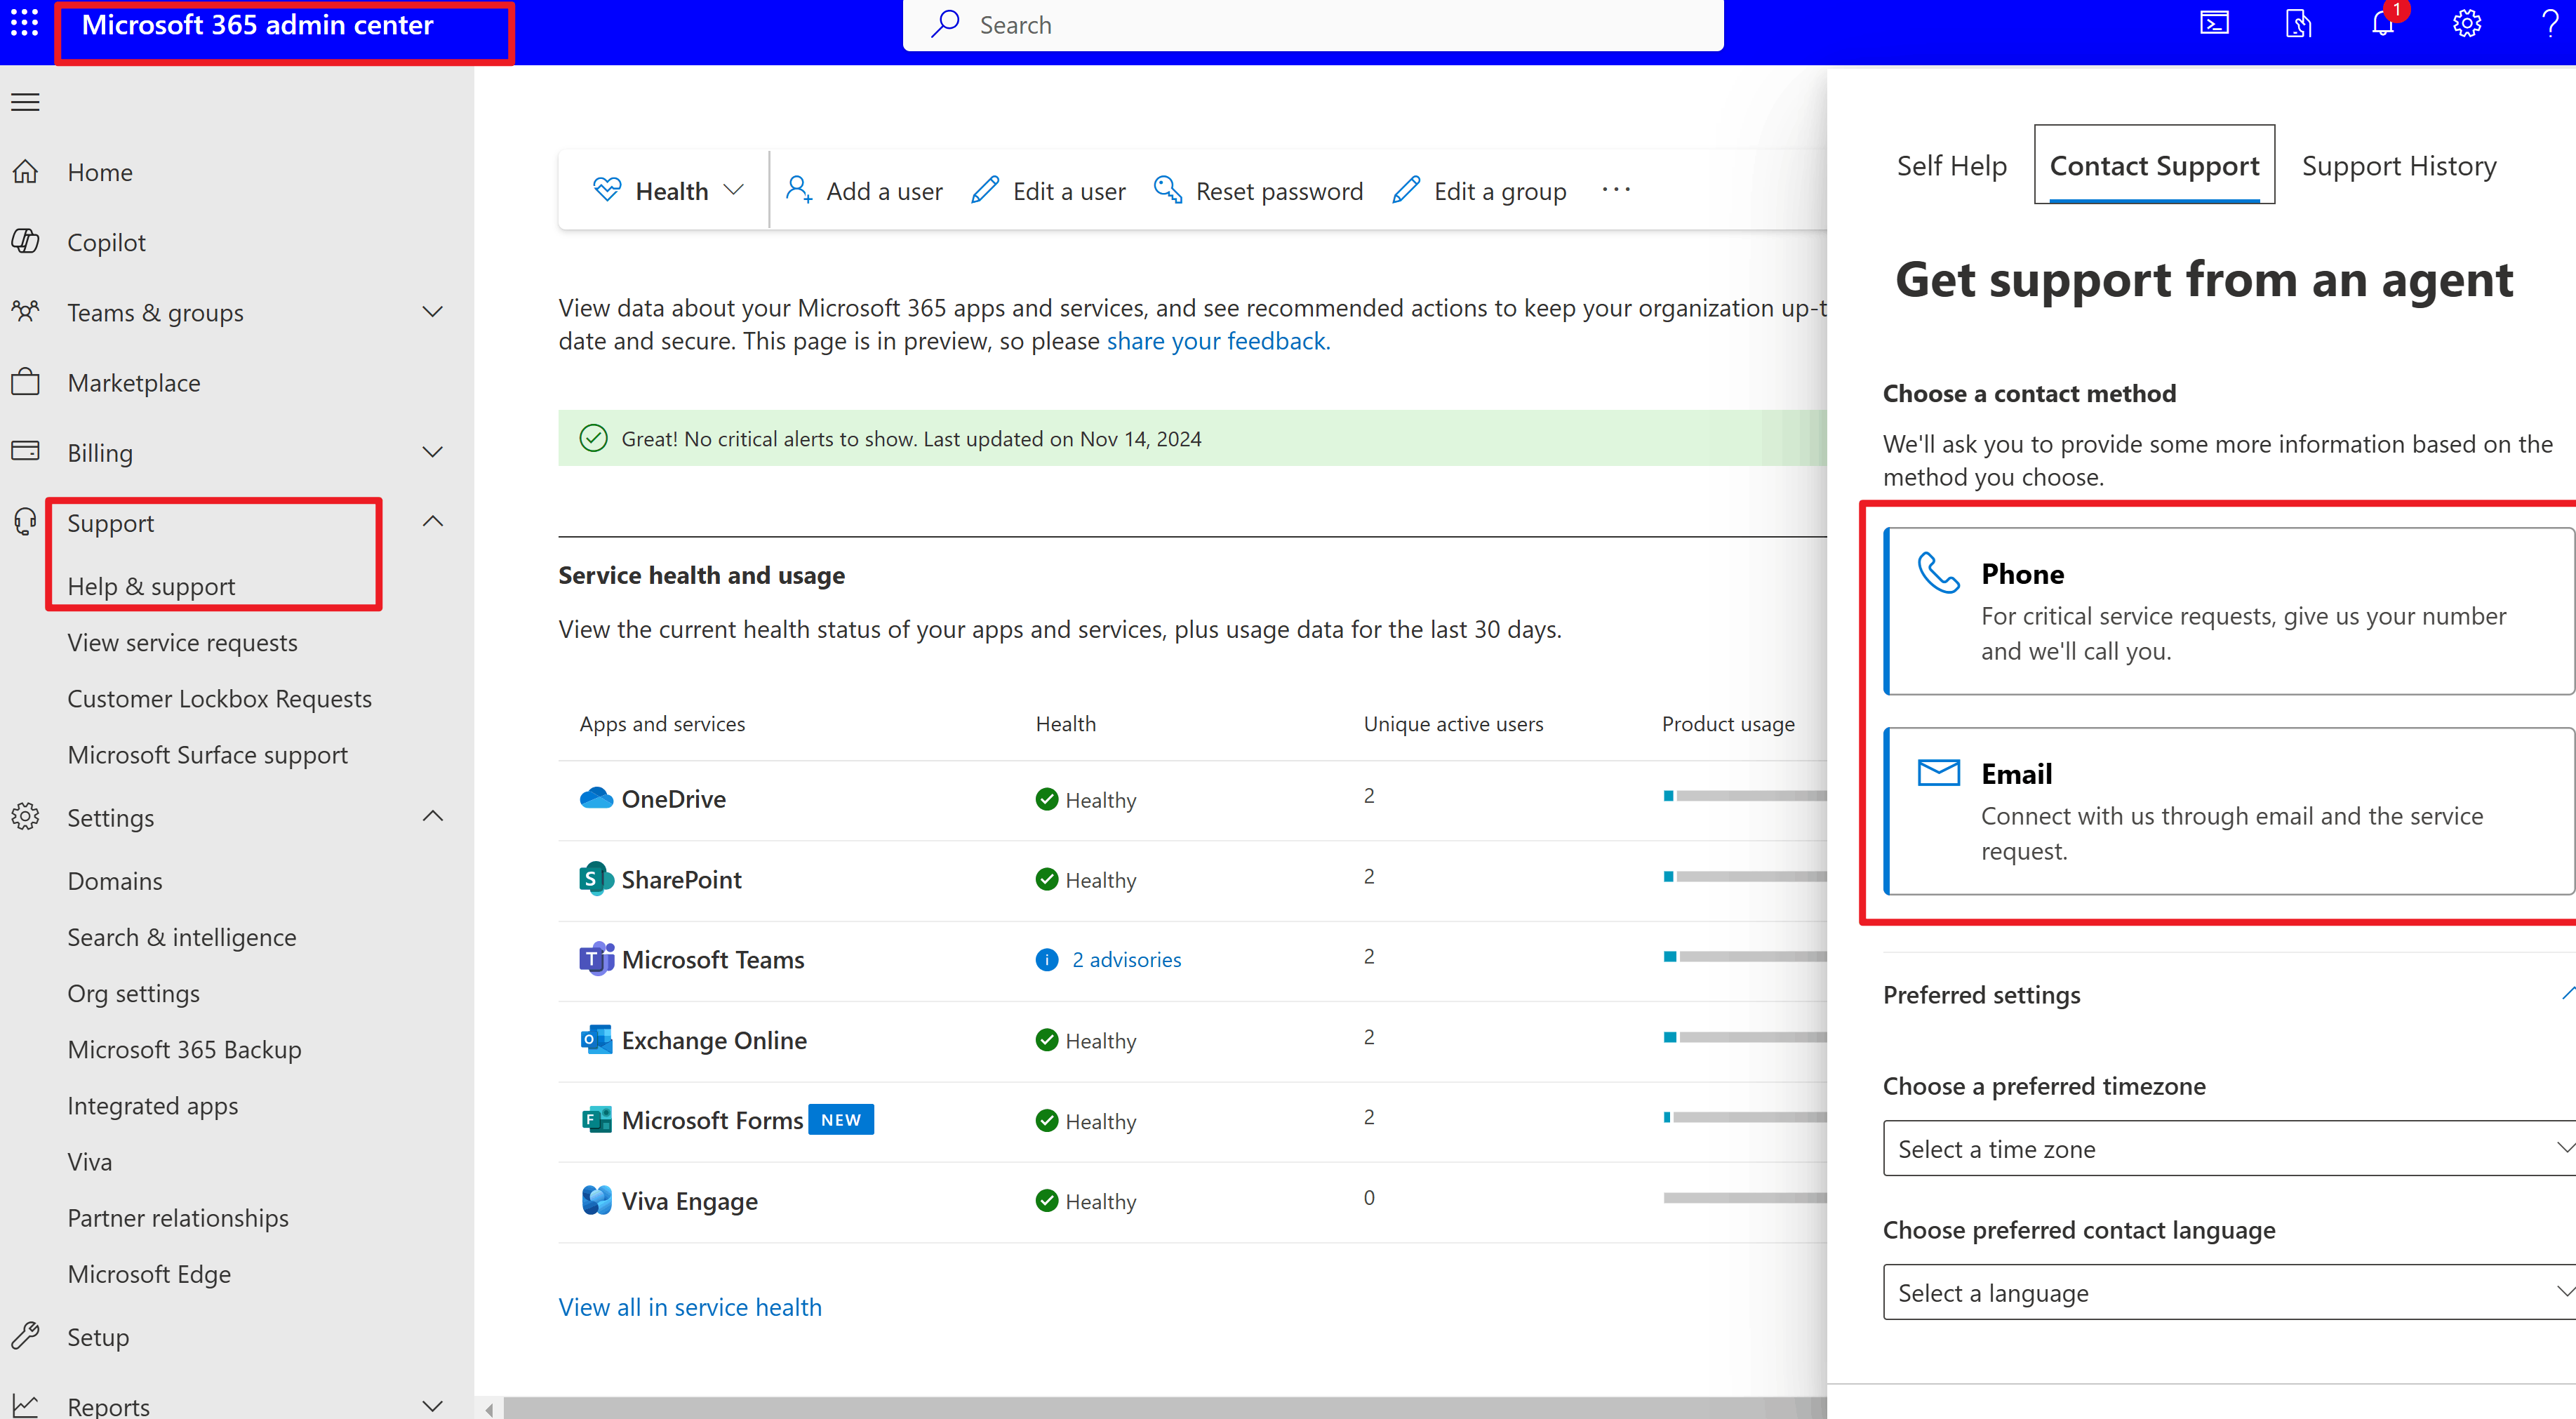This screenshot has height=1419, width=2576.
Task: Click the Microsoft Teams app icon
Action: click(x=596, y=959)
